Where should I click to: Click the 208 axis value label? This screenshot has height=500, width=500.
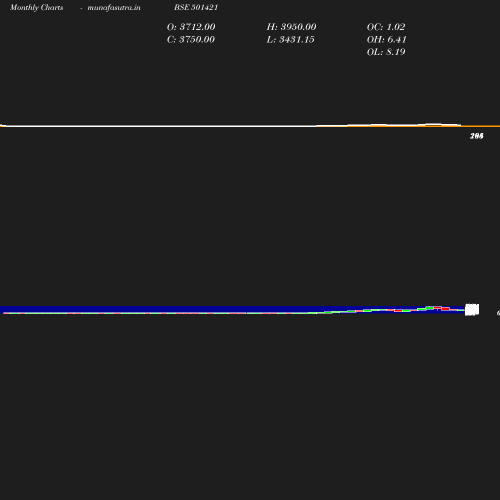pos(477,136)
